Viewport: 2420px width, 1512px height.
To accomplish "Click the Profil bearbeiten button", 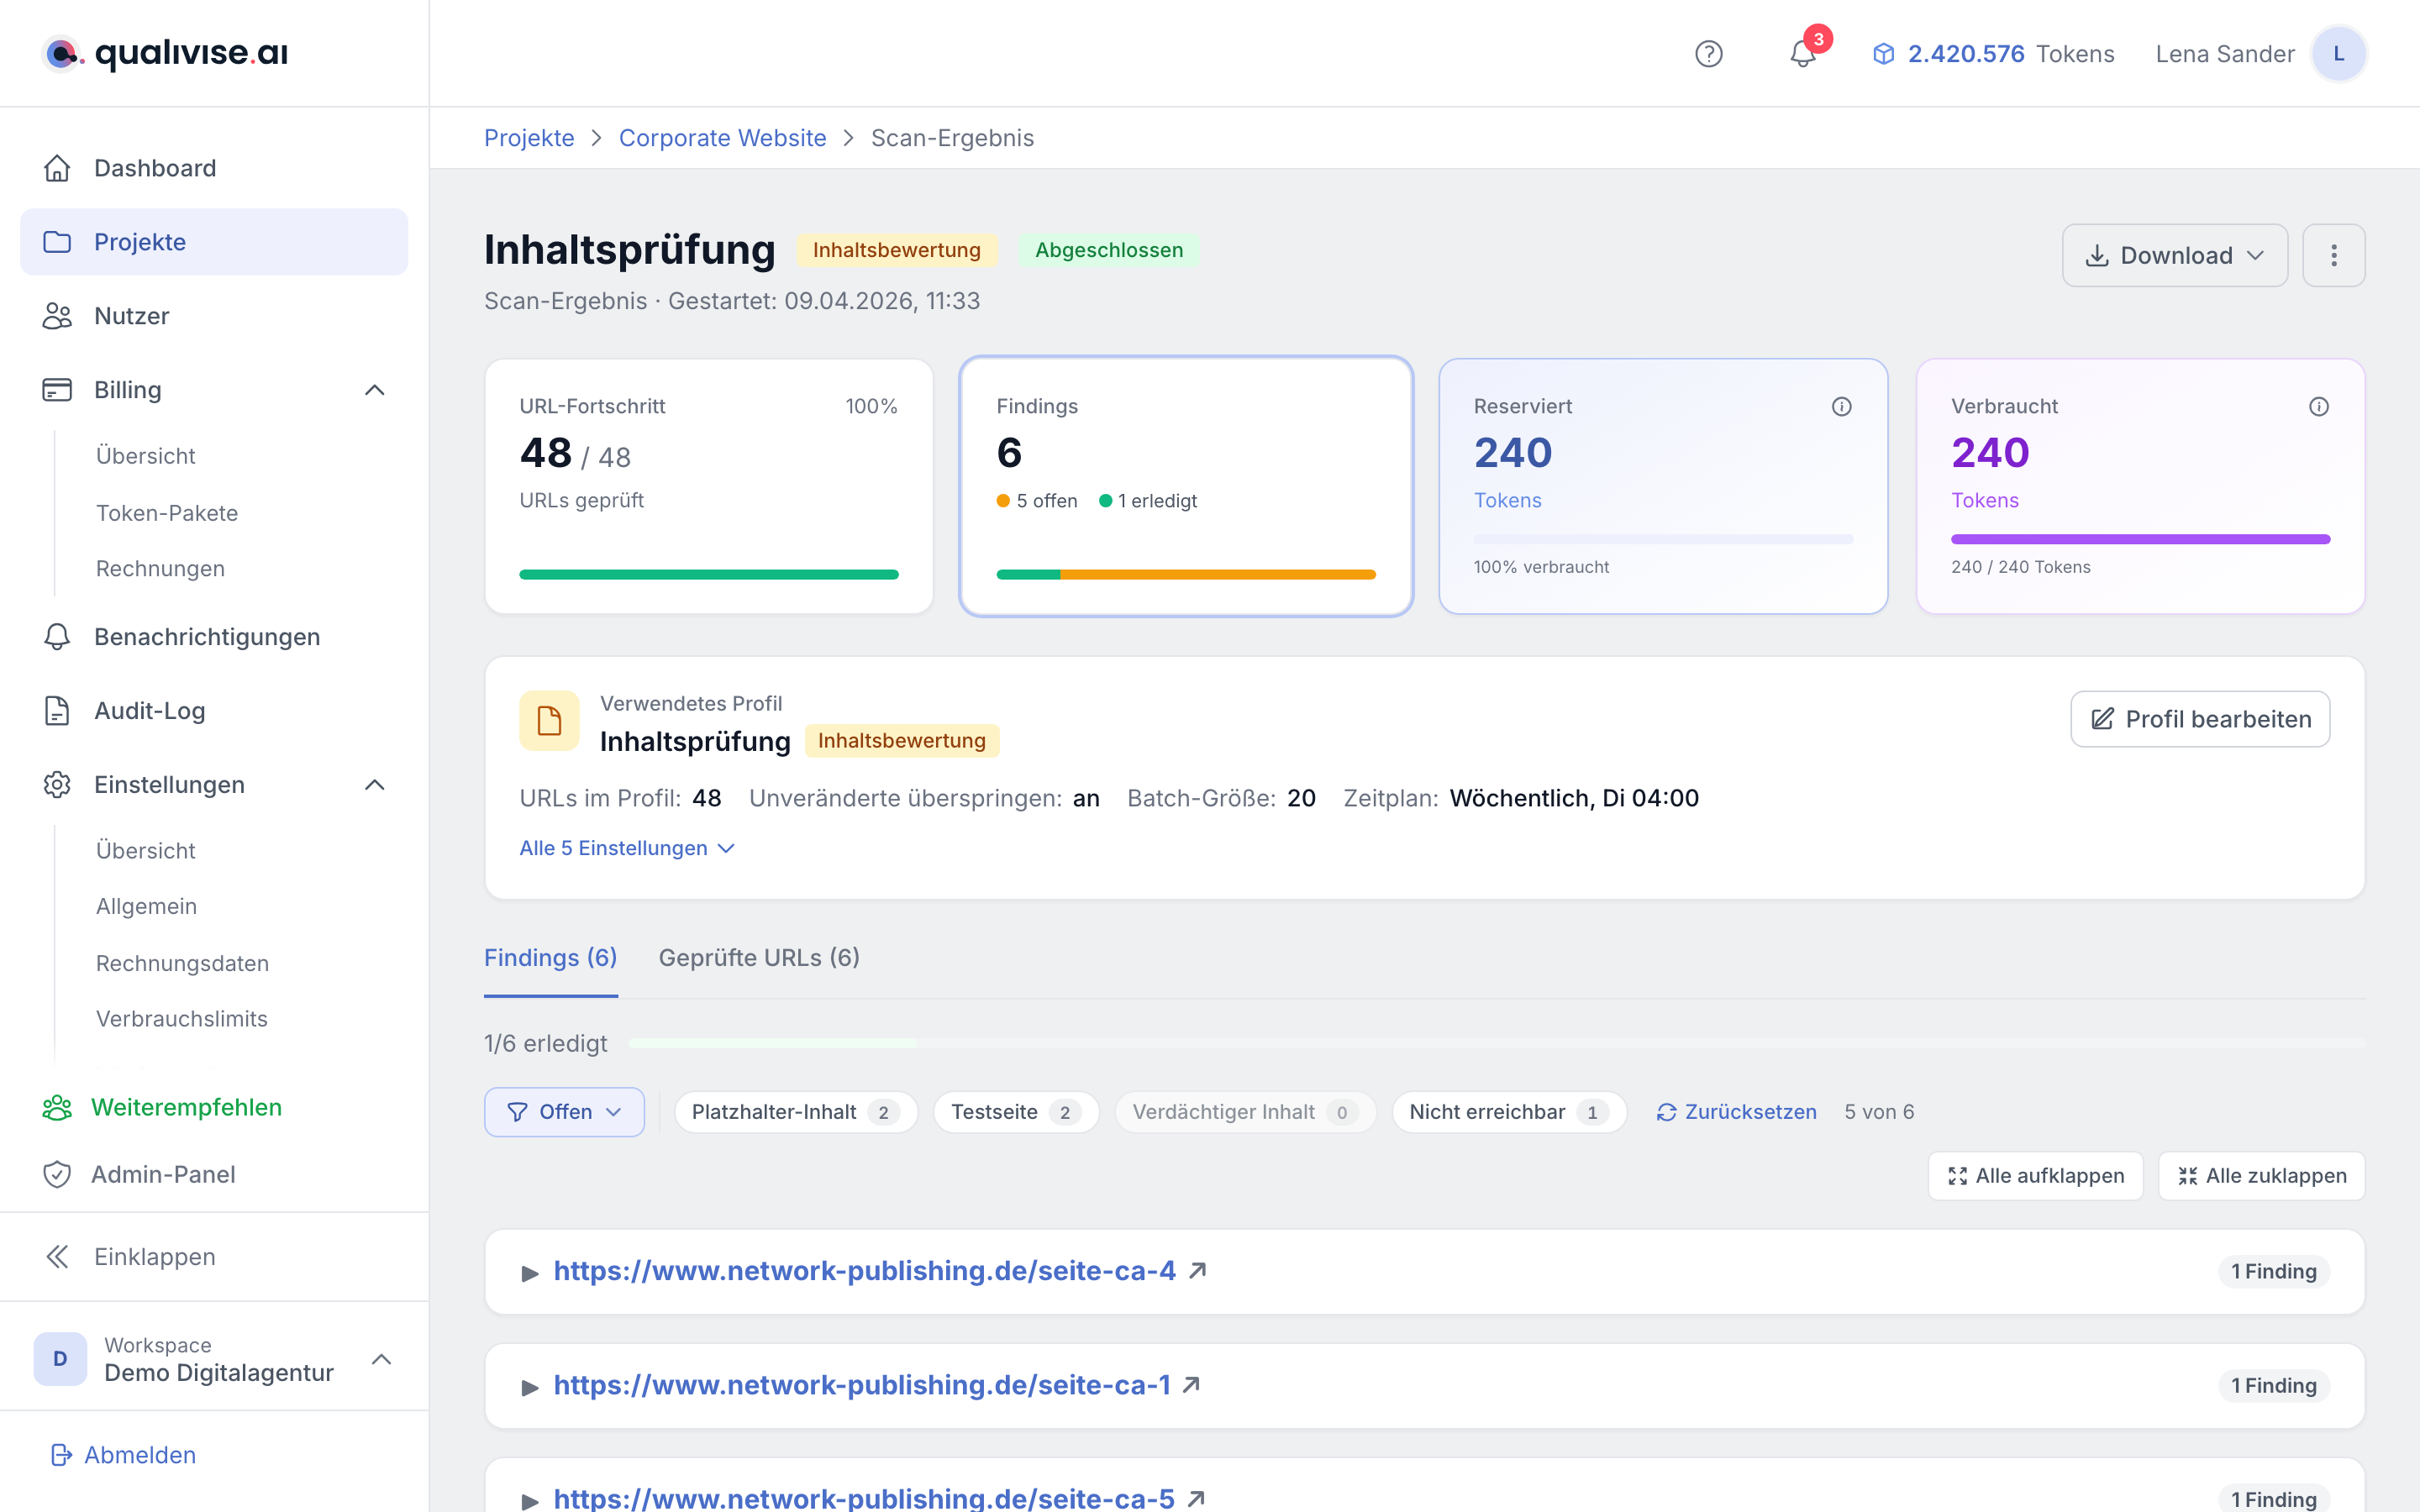I will [2199, 719].
